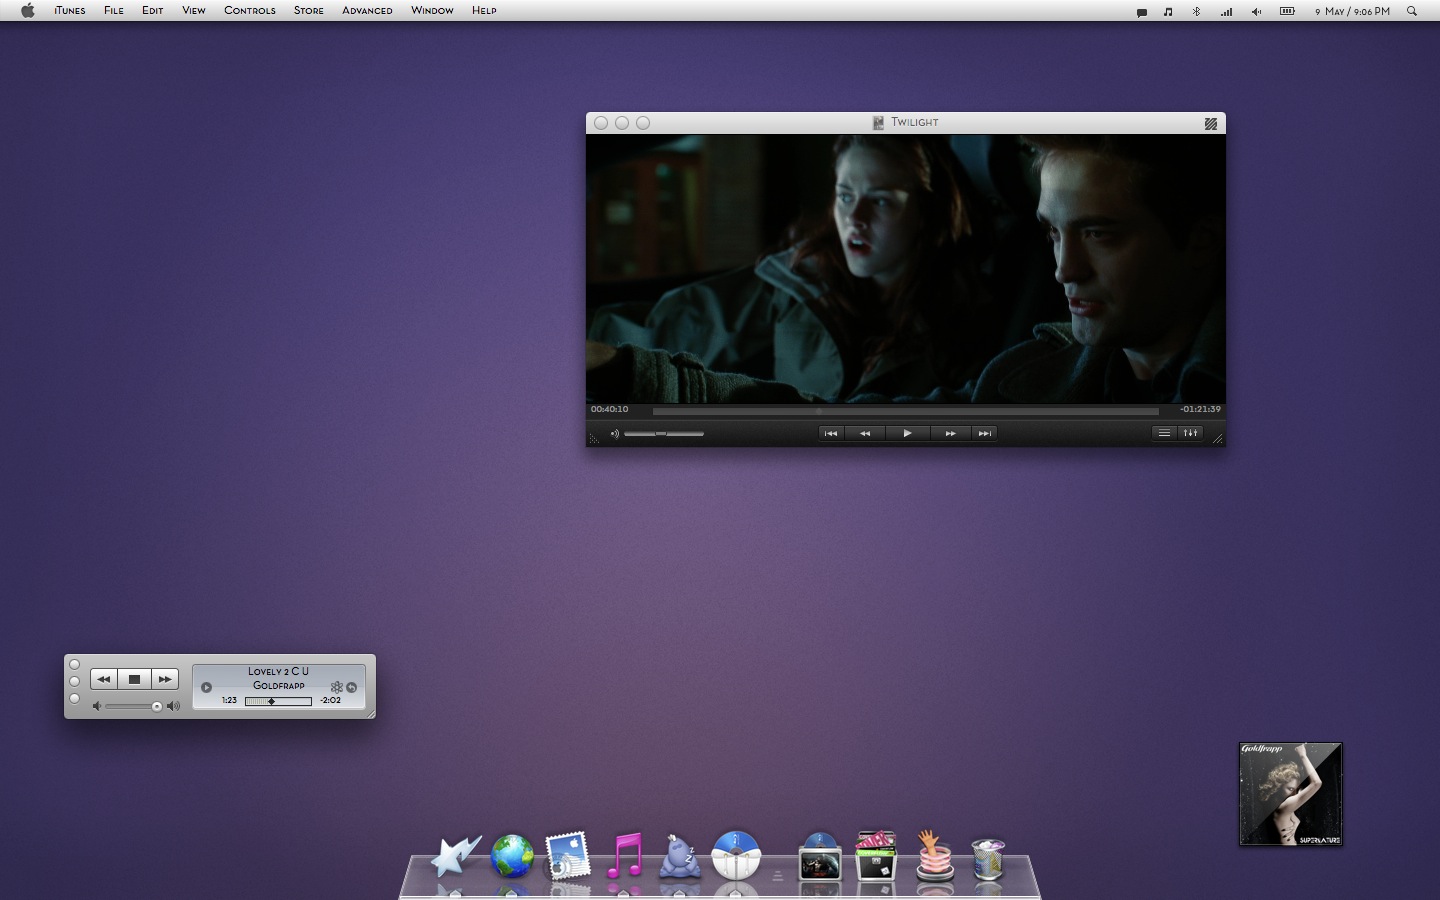Click the Genius atom icon in iTunes display
The width and height of the screenshot is (1440, 900).
(337, 687)
